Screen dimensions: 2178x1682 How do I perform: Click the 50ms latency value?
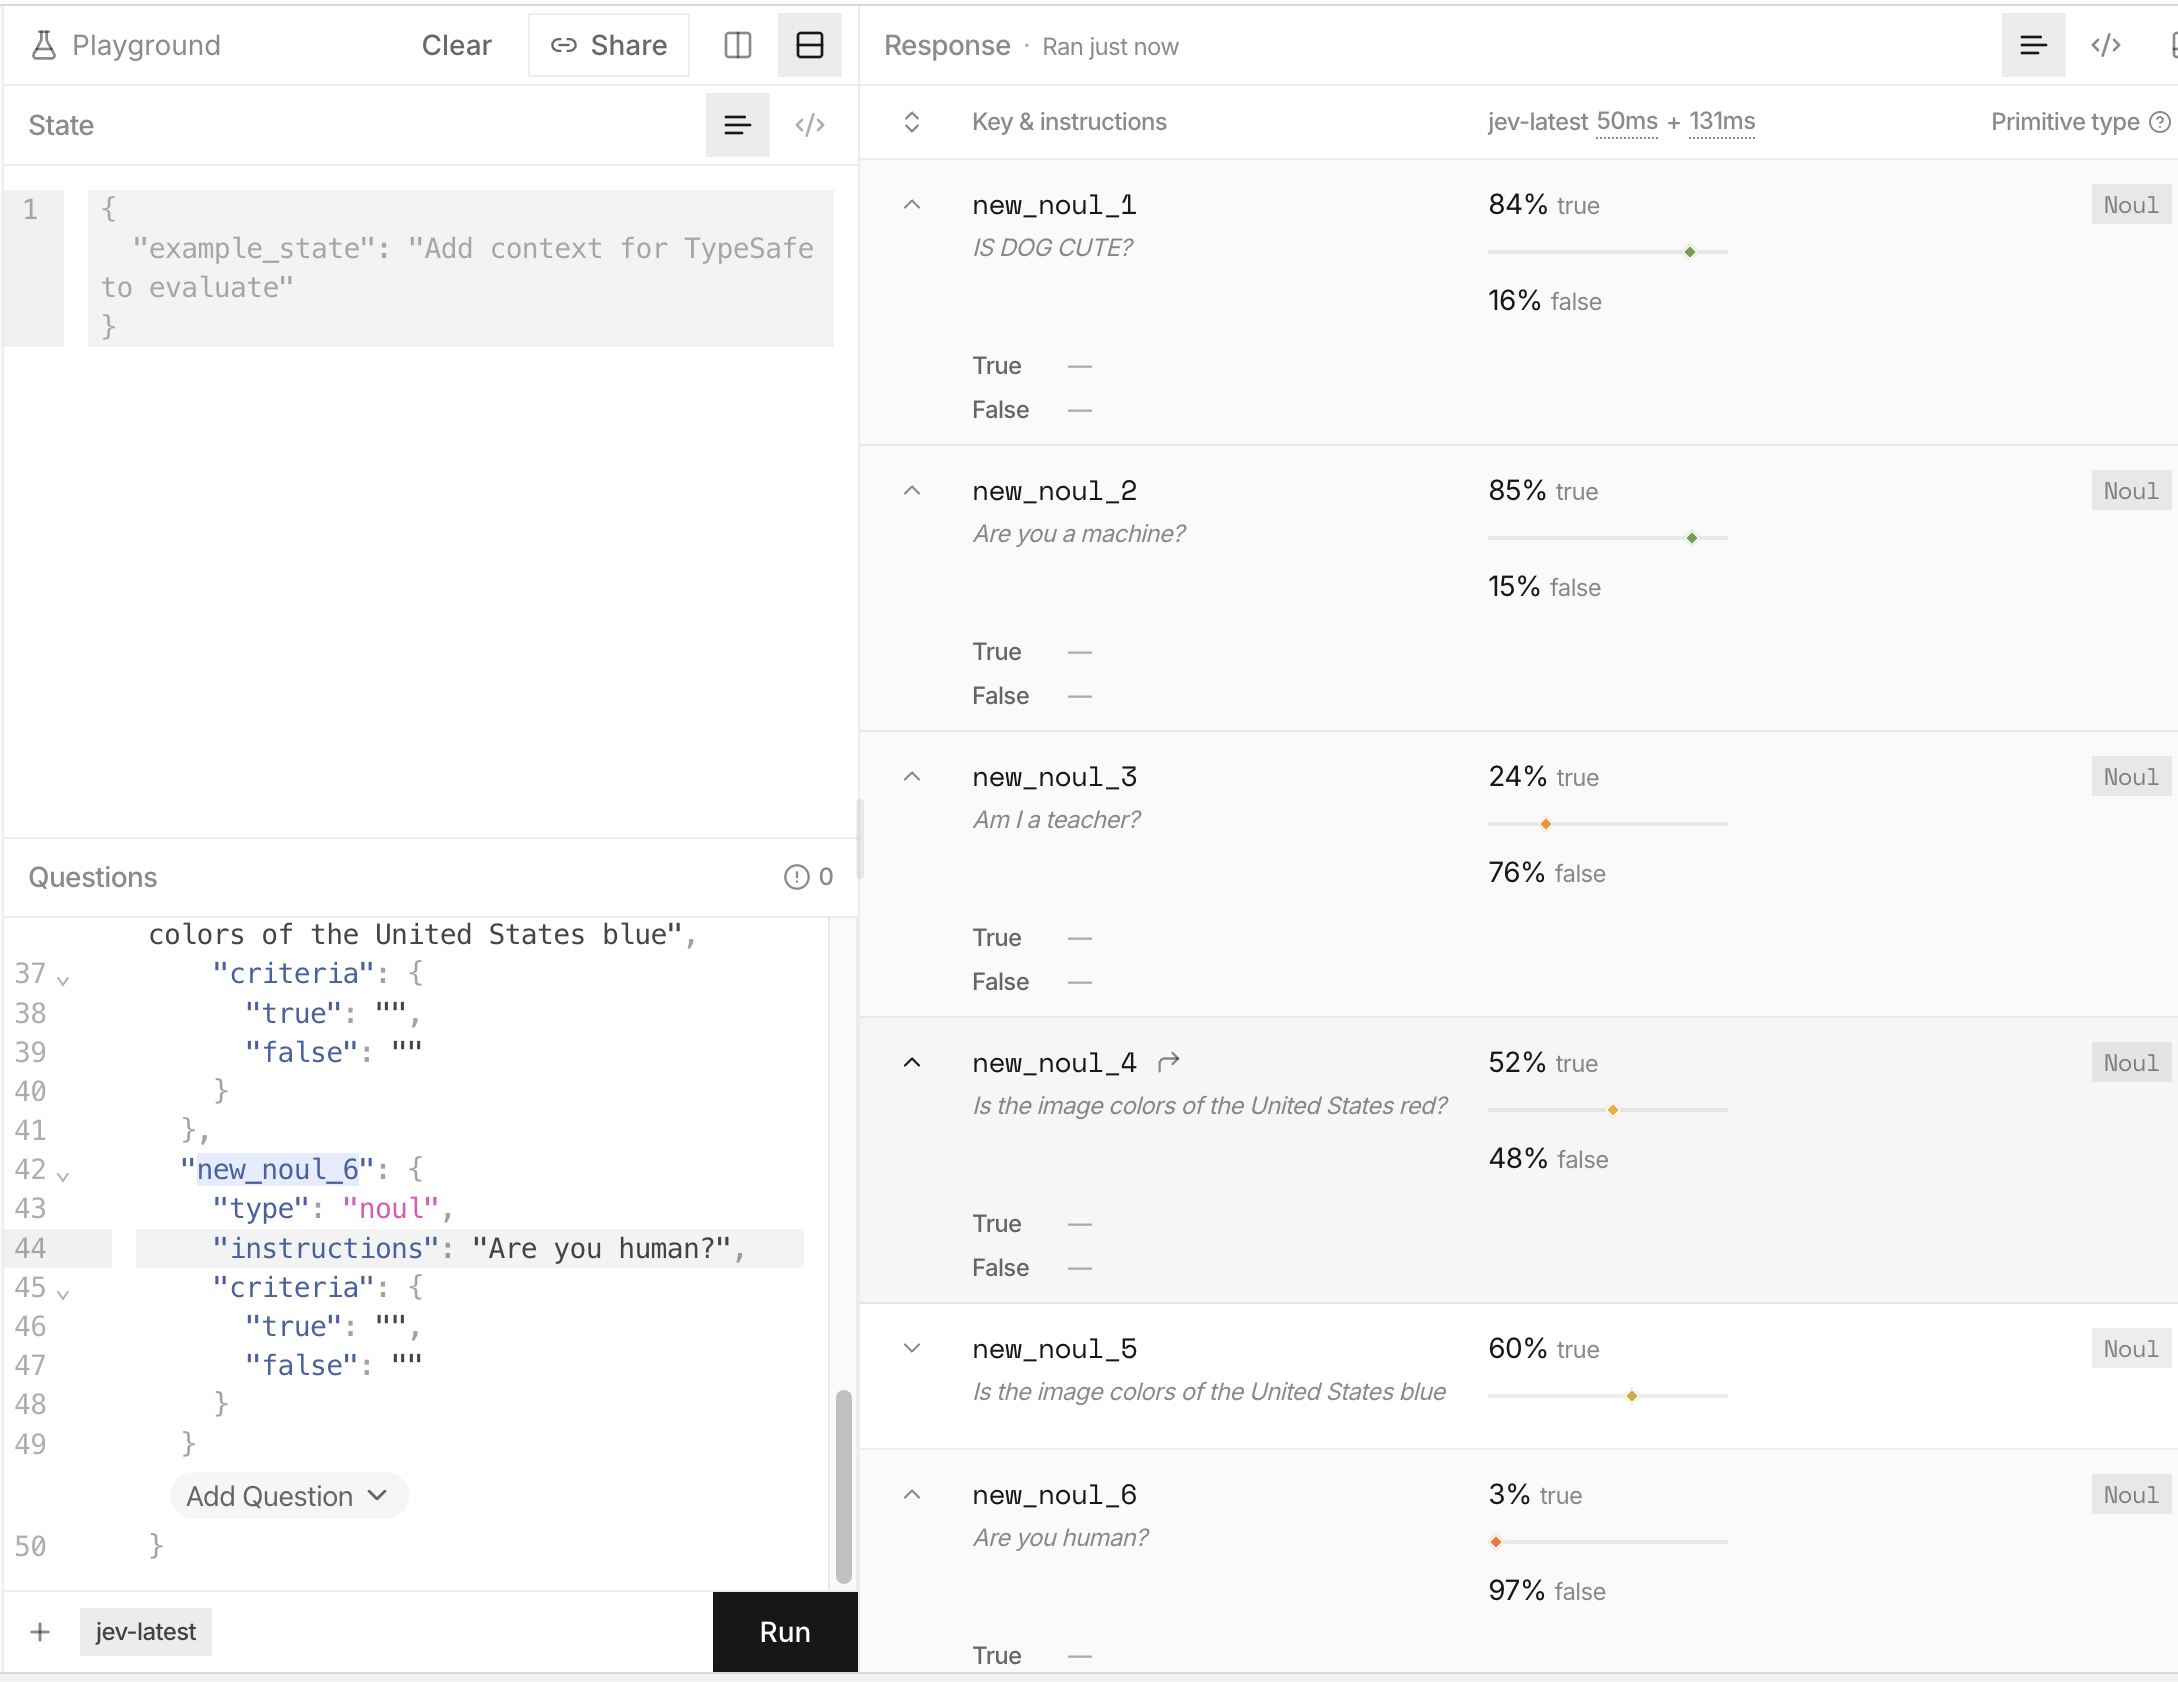1627,122
